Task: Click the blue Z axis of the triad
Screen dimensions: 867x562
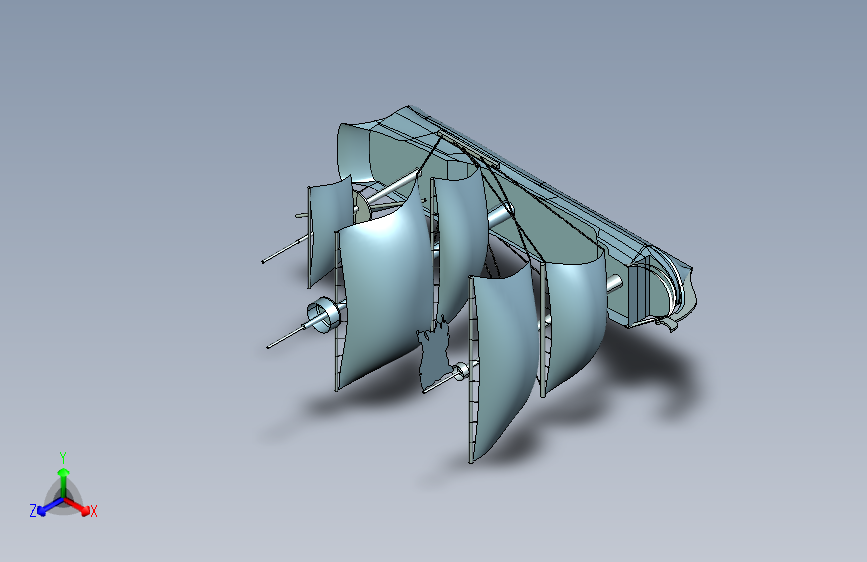Action: (50, 507)
